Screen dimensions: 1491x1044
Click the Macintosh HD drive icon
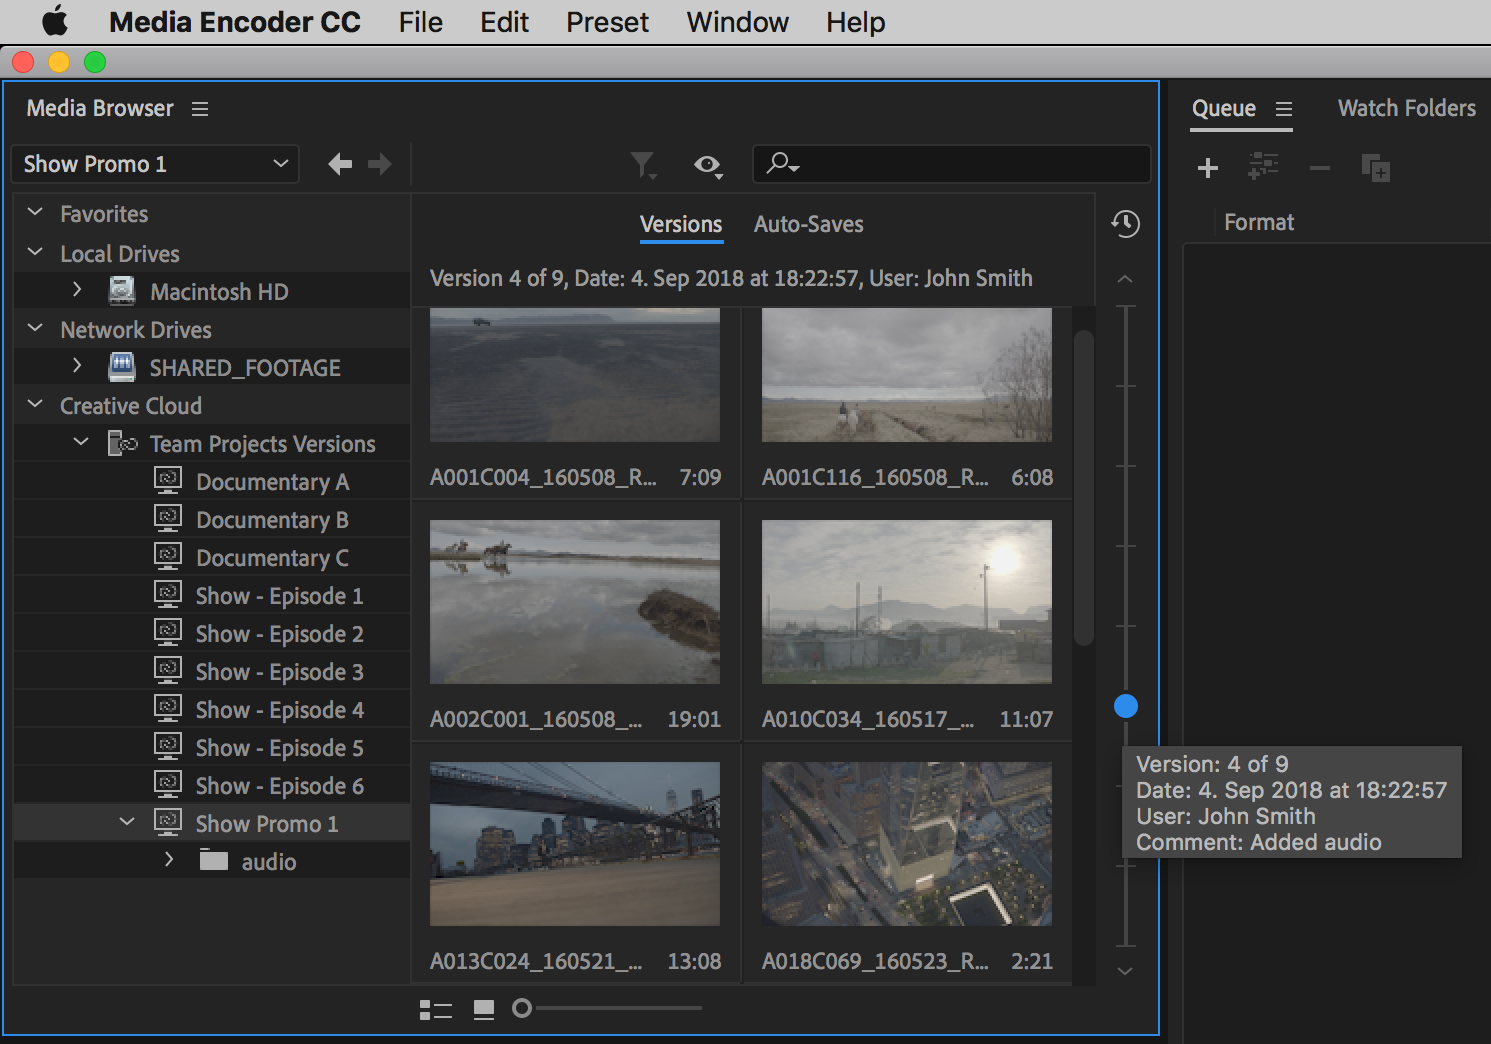122,291
